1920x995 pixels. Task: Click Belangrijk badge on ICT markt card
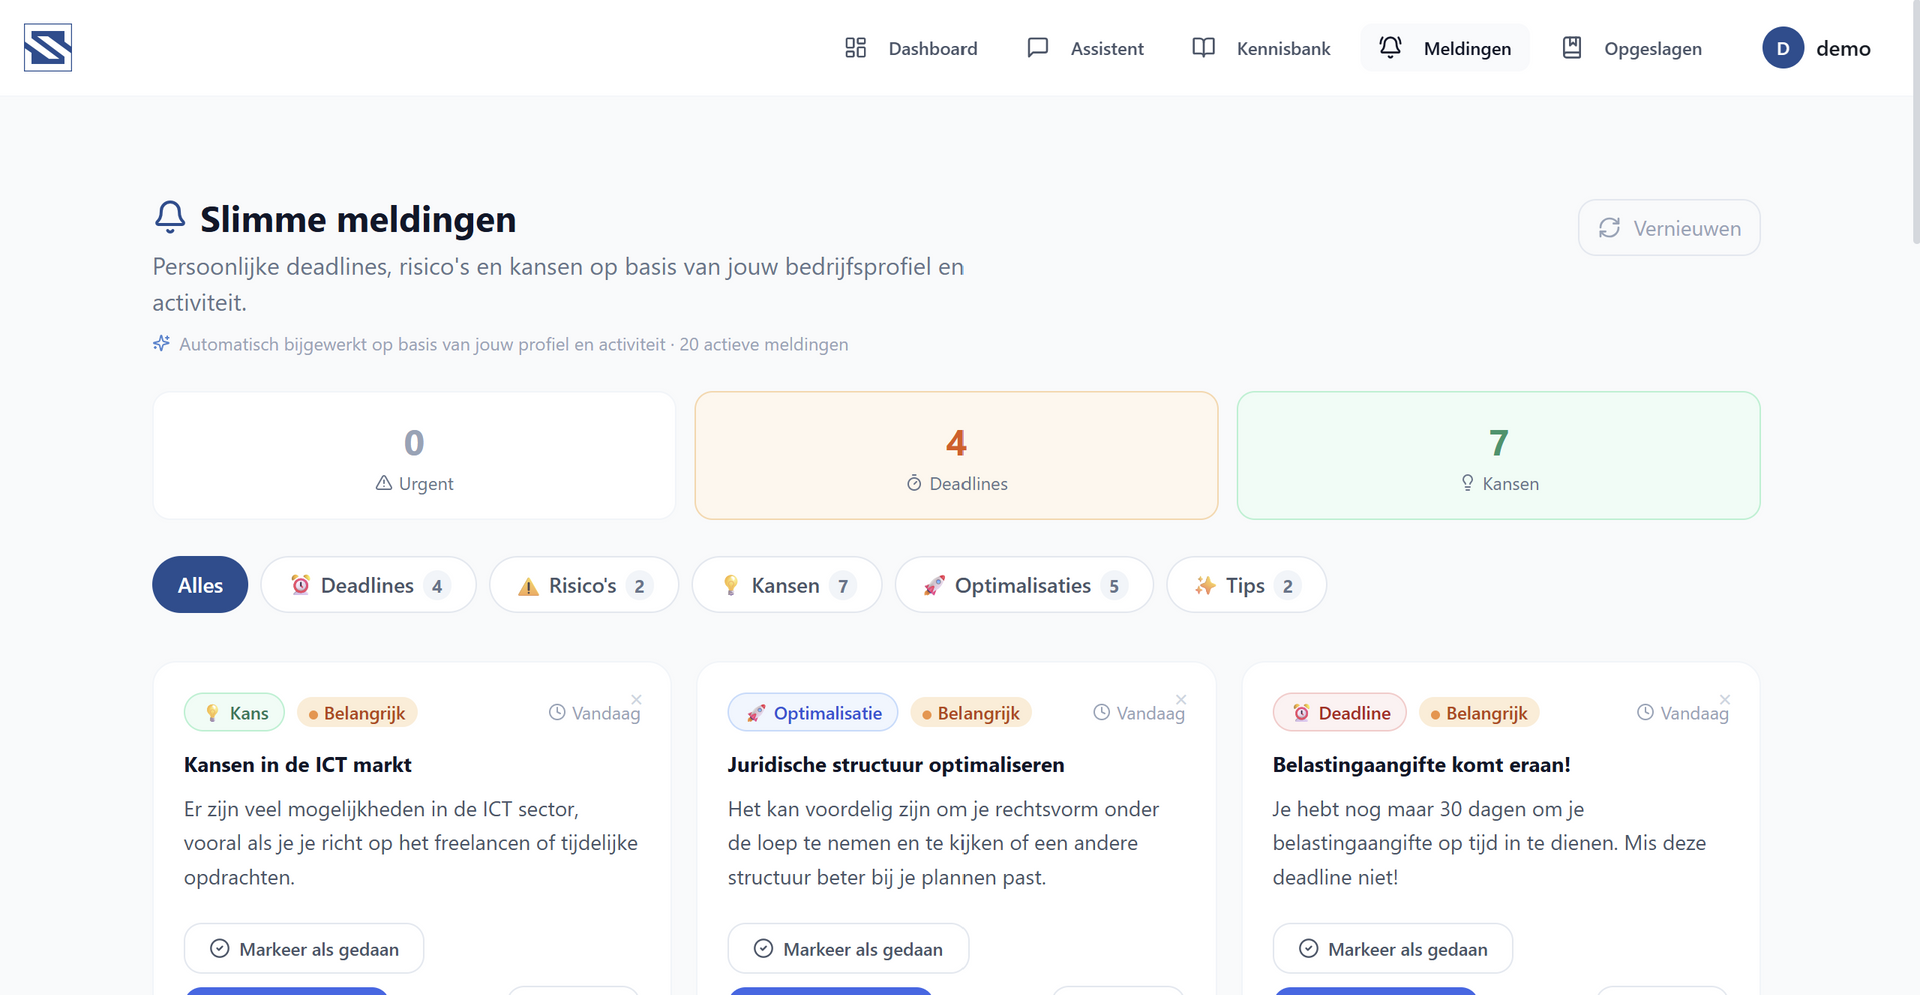coord(357,713)
